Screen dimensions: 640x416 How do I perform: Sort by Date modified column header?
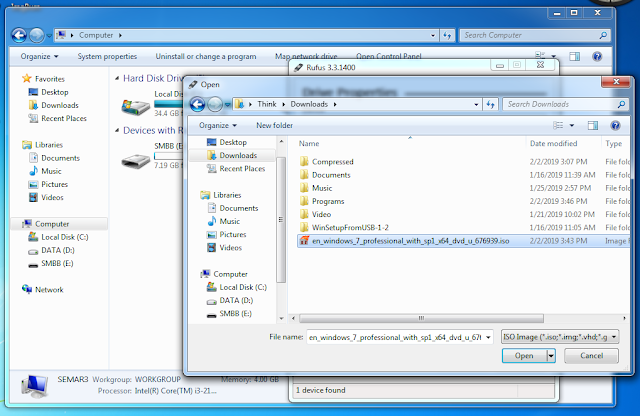553,144
